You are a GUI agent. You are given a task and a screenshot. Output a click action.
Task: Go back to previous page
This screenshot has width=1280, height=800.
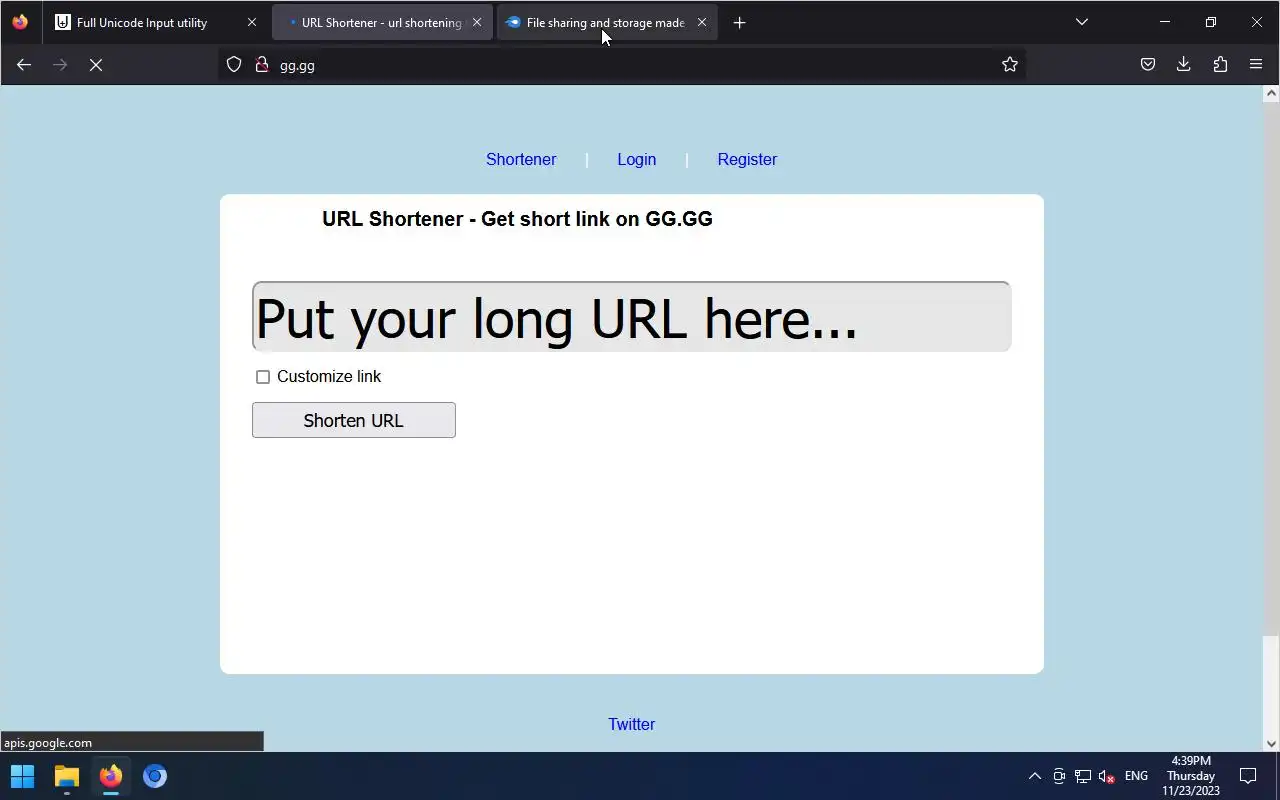(24, 65)
